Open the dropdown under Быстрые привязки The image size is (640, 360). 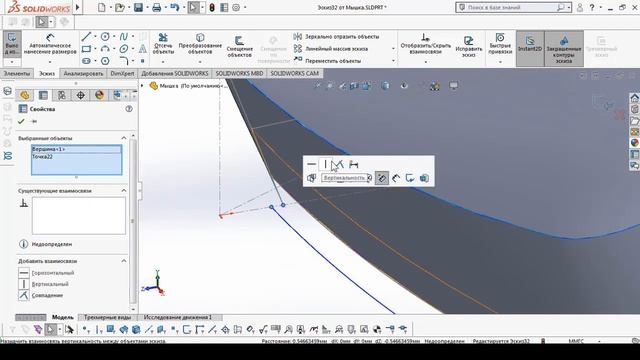[x=500, y=62]
